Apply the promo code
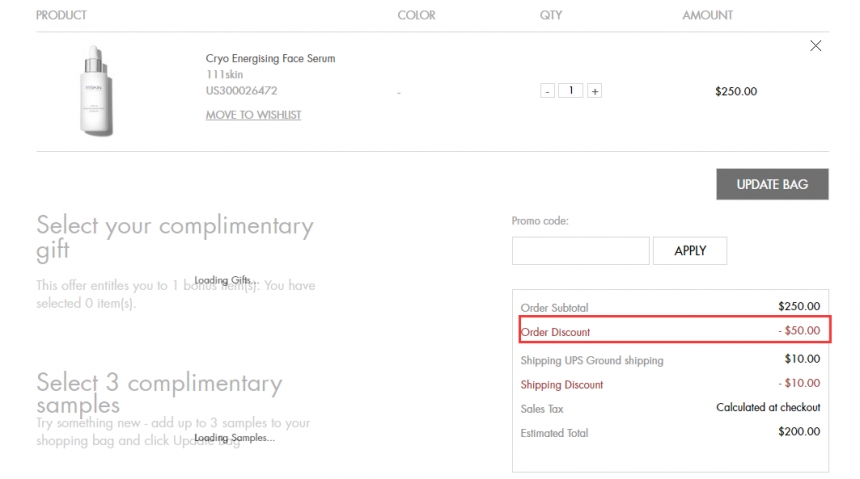Screen dimensions: 860x479 pos(689,251)
